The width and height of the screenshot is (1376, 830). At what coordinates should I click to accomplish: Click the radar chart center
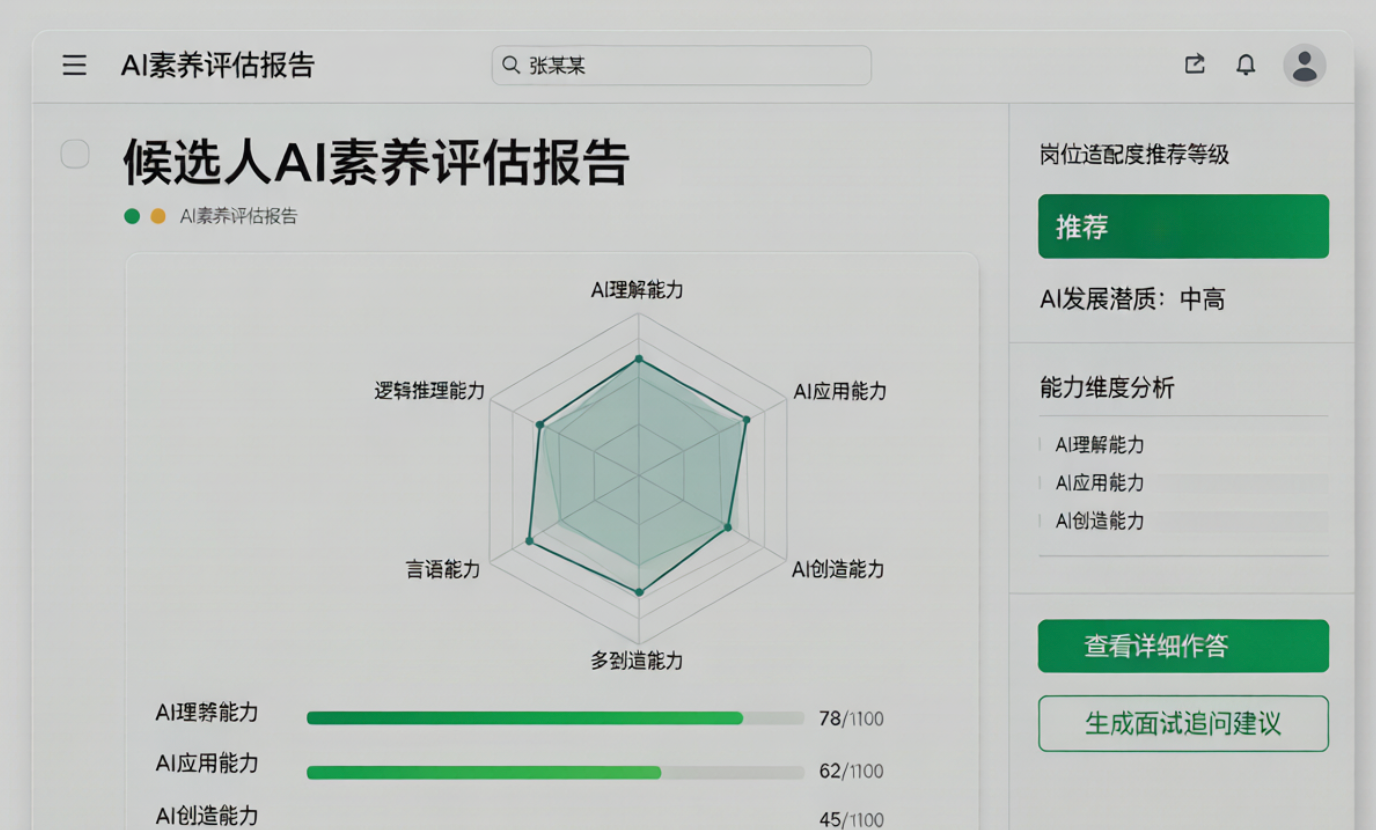tap(638, 475)
